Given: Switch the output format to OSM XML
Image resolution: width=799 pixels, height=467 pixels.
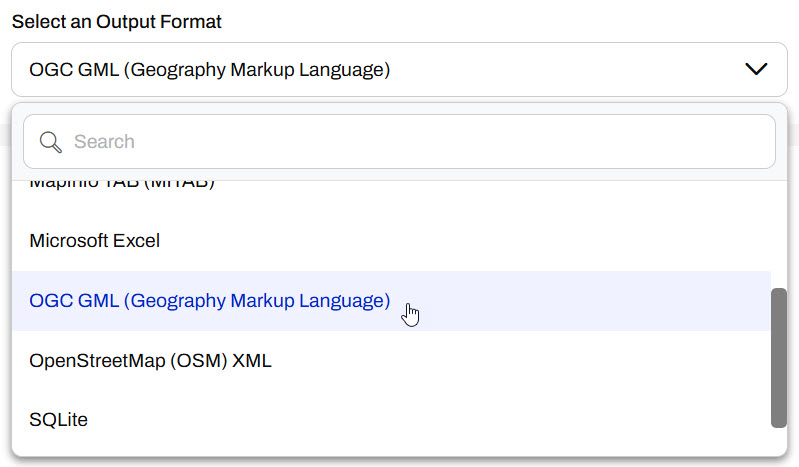Looking at the screenshot, I should point(151,361).
